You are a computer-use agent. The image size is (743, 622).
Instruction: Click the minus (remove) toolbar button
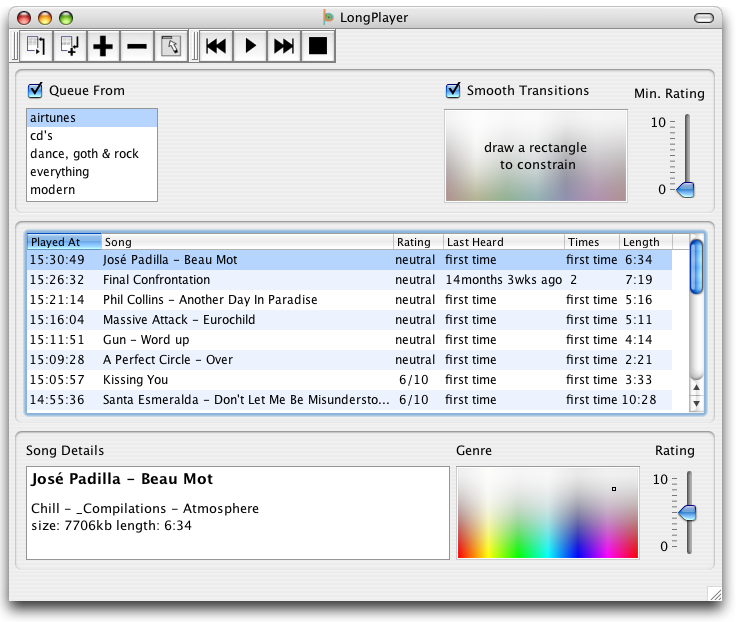click(137, 46)
